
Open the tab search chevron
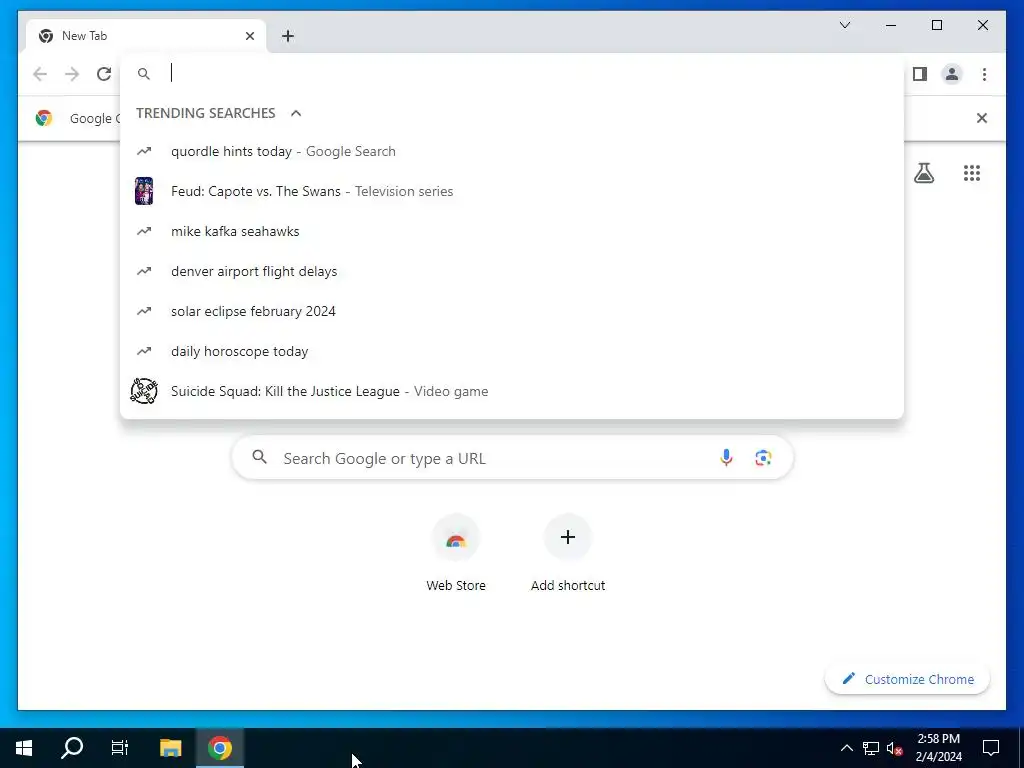pyautogui.click(x=844, y=25)
